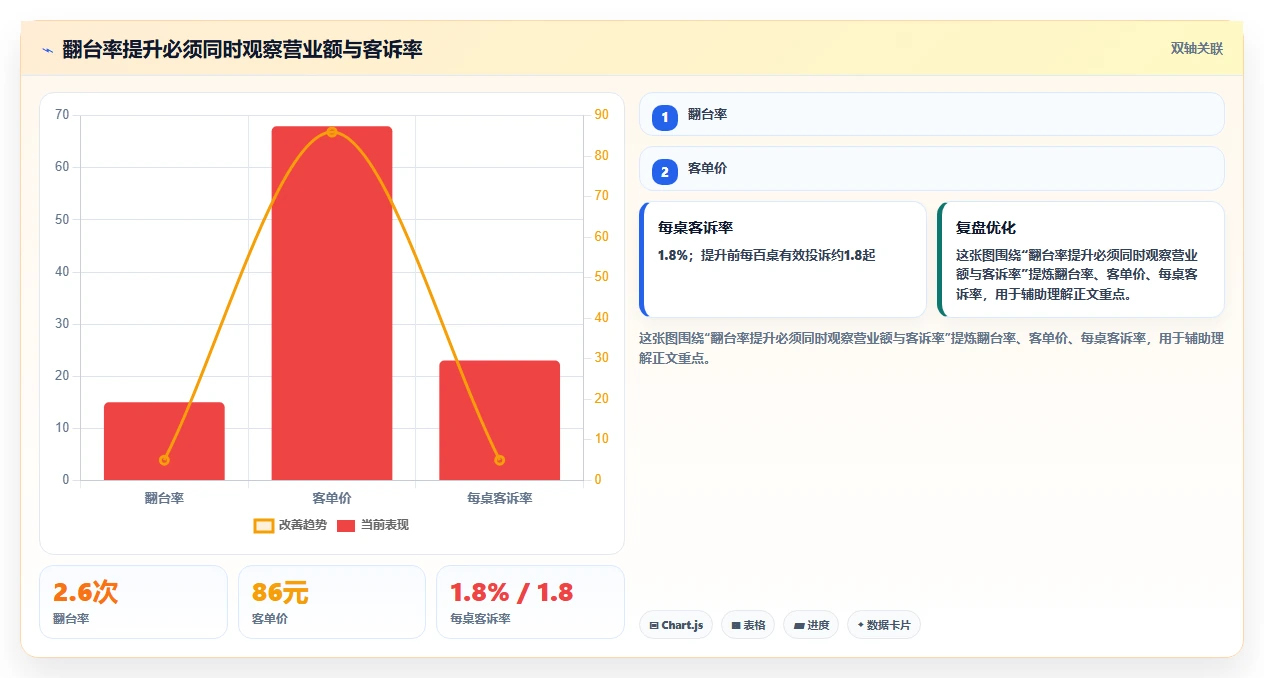This screenshot has height=678, width=1264.
Task: Click the star icon in the 数据卡片 chip
Action: pyautogui.click(x=860, y=625)
